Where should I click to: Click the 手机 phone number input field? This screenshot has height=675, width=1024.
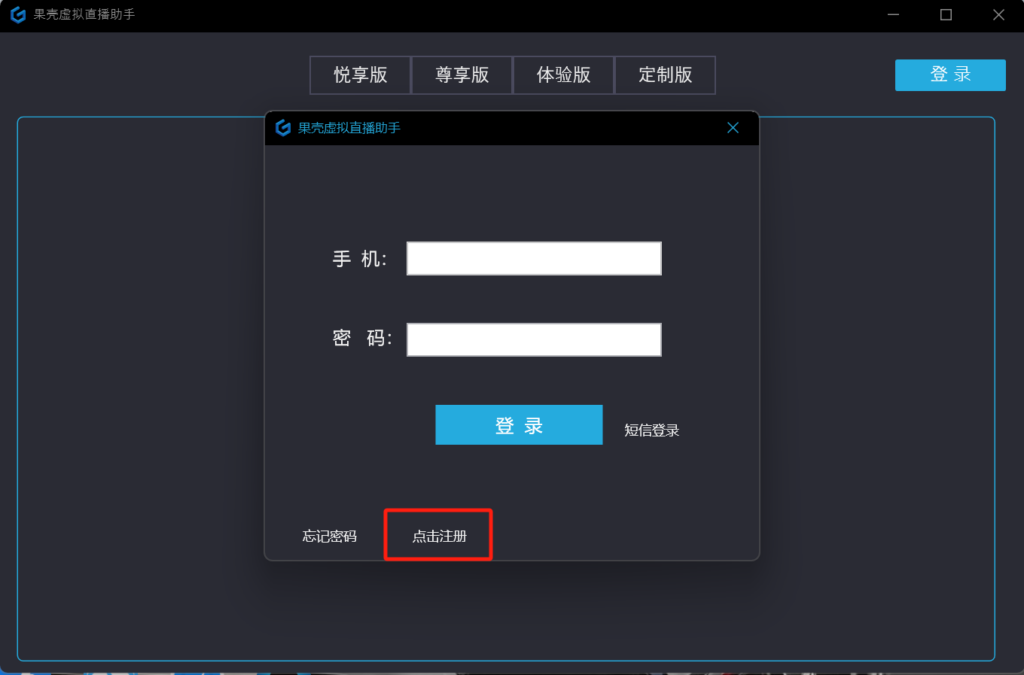coord(534,258)
